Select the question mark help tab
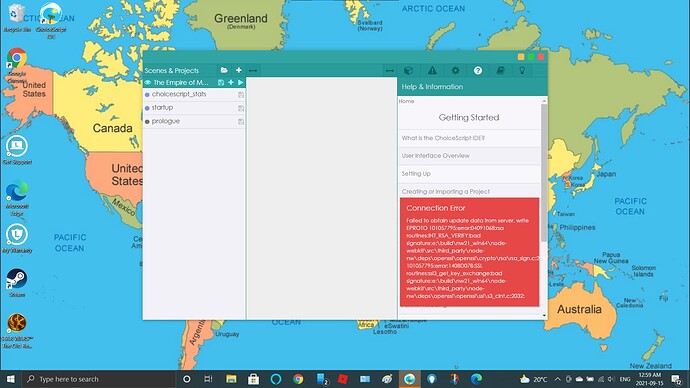This screenshot has height=388, width=690. coord(478,70)
